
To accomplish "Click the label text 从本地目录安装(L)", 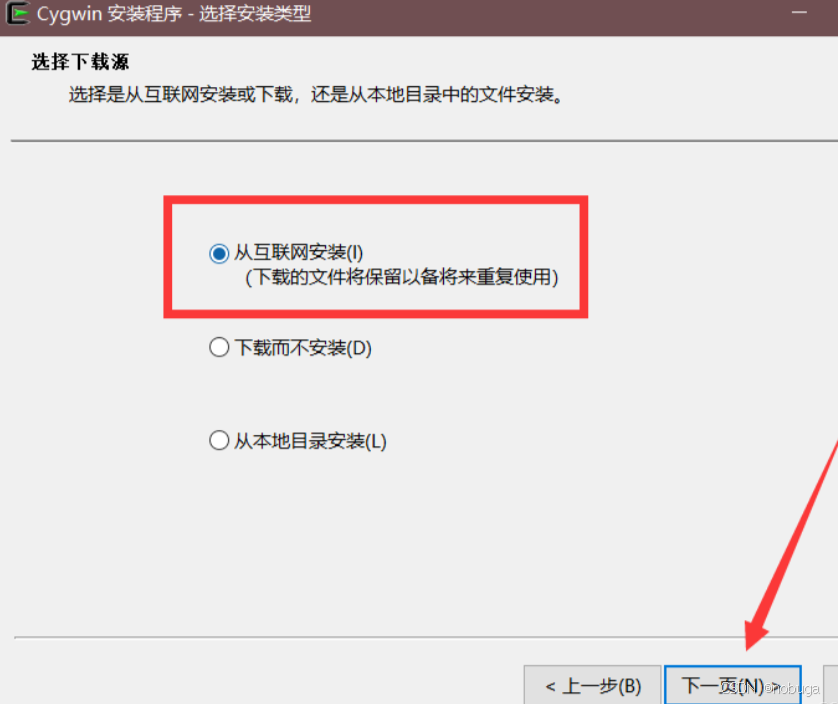I will click(310, 442).
